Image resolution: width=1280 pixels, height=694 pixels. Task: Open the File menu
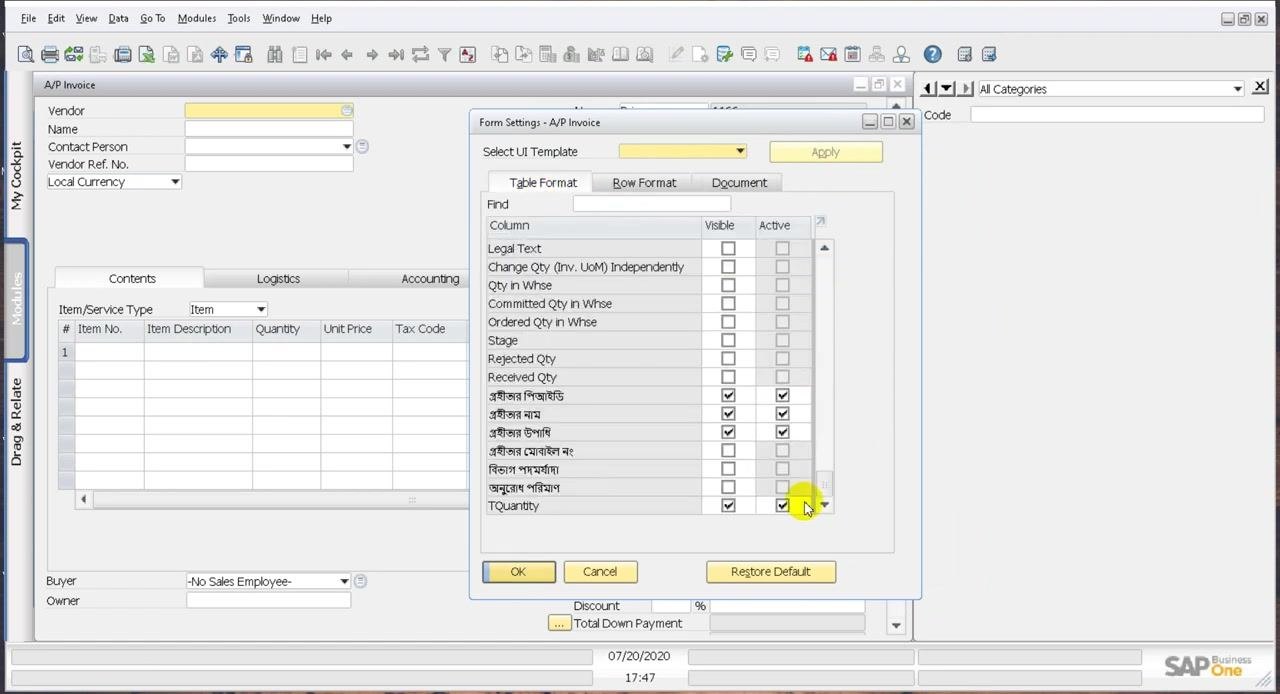(28, 18)
